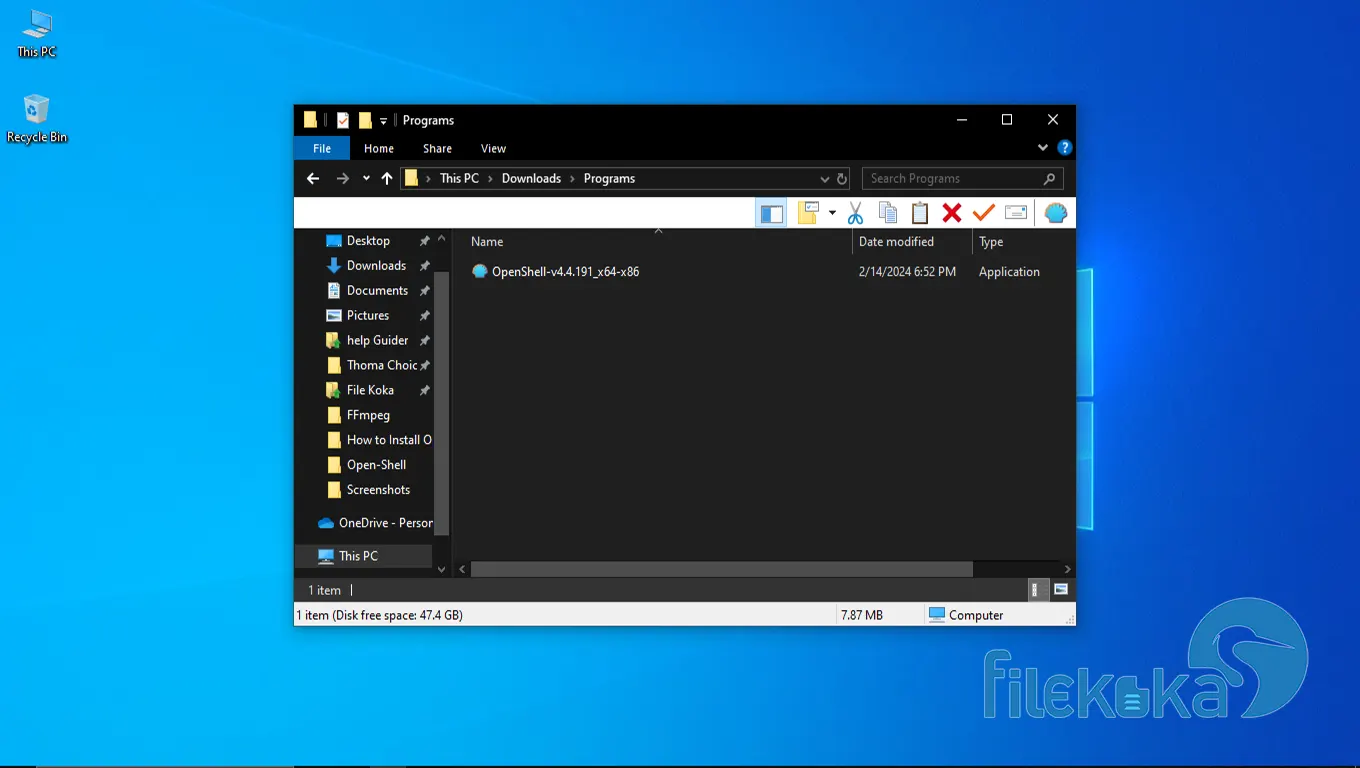Screen dimensions: 1360x768
Task: Switch to large thumbnails view icon
Action: [1061, 590]
